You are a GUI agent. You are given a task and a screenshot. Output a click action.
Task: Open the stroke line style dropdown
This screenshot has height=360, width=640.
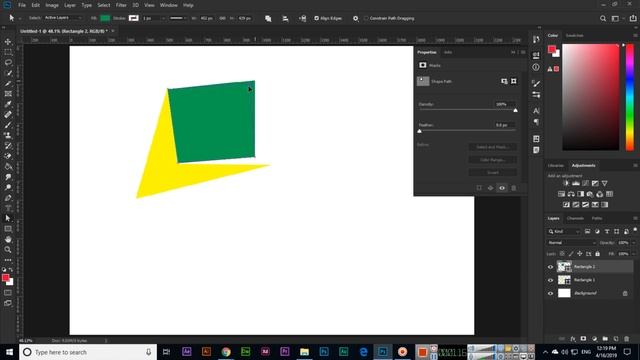coord(178,18)
